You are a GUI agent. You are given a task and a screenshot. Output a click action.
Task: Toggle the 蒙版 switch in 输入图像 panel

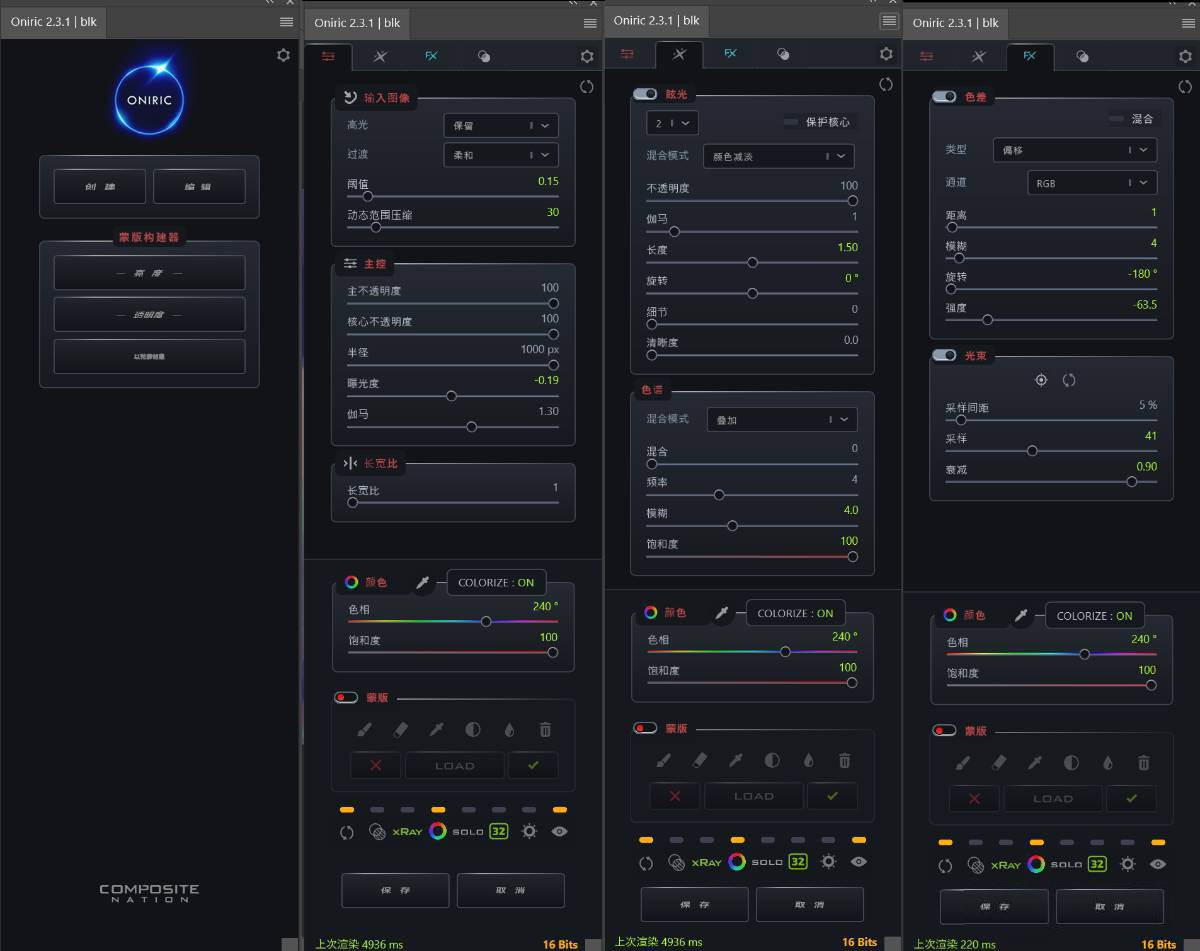point(346,697)
